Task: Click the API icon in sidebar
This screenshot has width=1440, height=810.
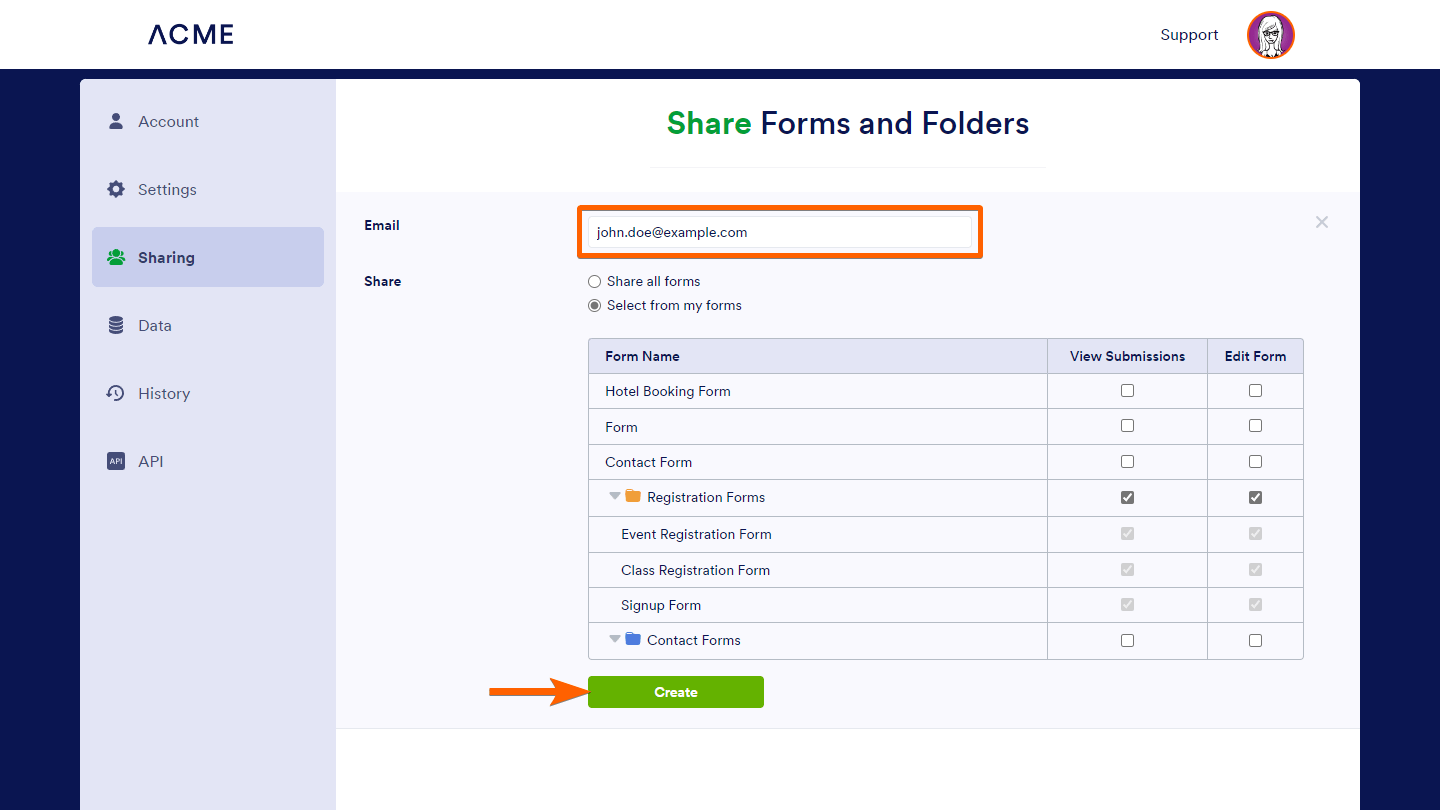Action: coord(116,461)
